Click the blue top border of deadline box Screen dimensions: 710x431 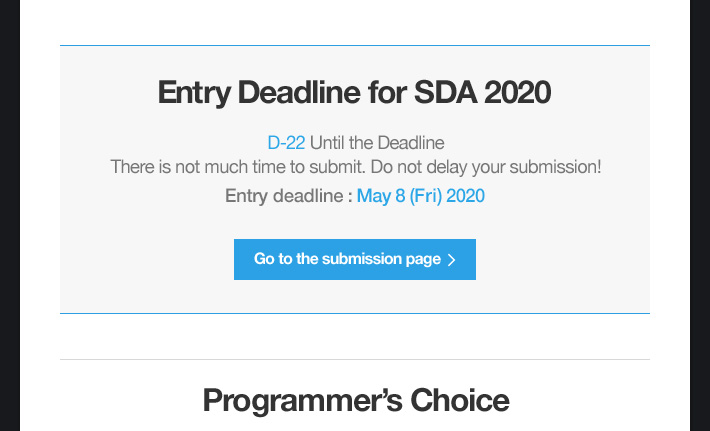pos(355,45)
